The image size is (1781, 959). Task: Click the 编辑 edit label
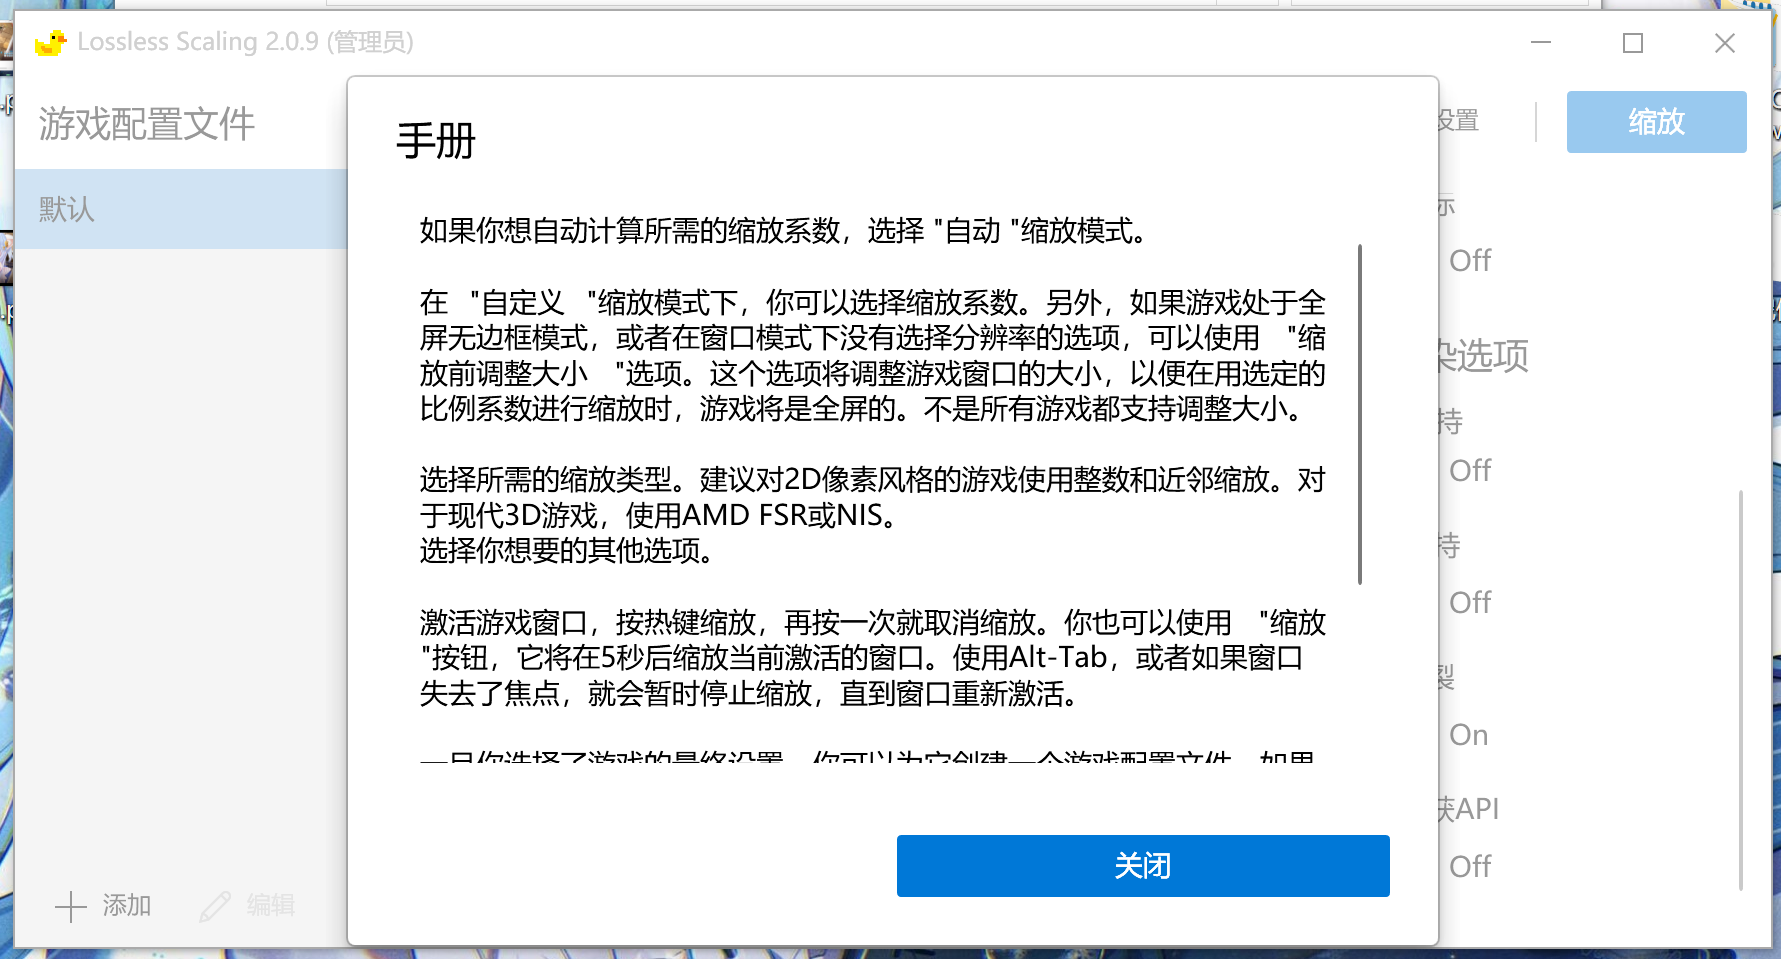[268, 906]
